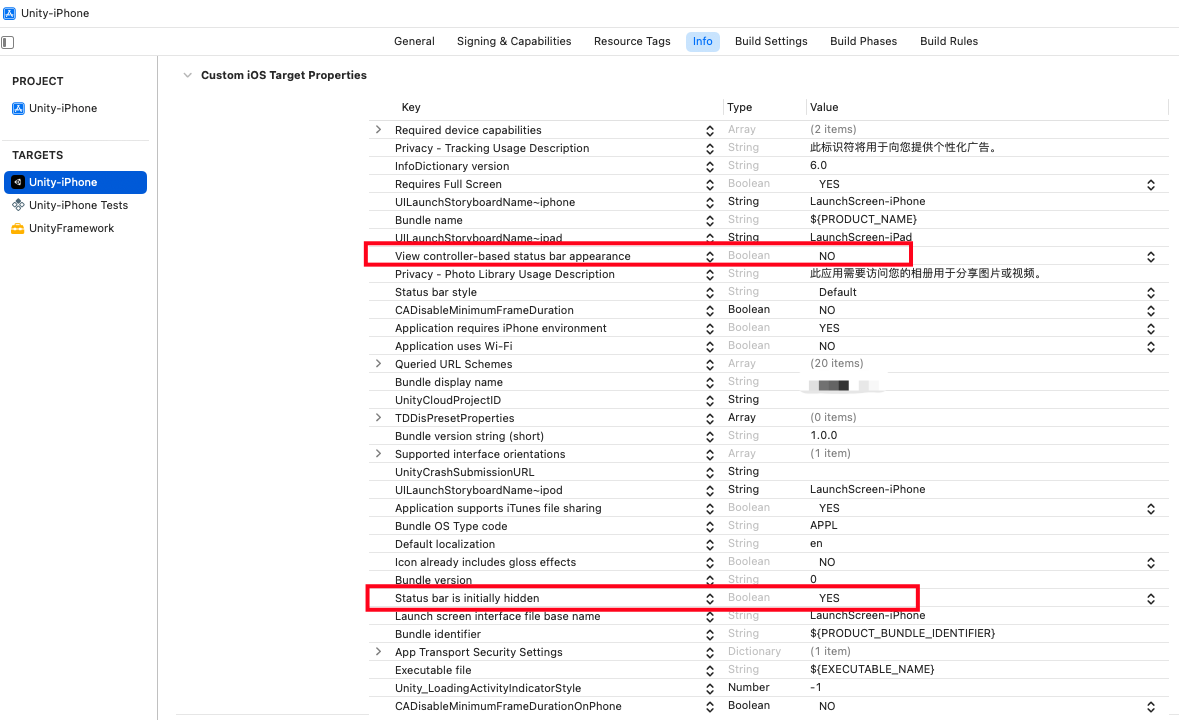The image size is (1179, 720).
Task: Click the UnityFramework toolbox icon
Action: [18, 228]
